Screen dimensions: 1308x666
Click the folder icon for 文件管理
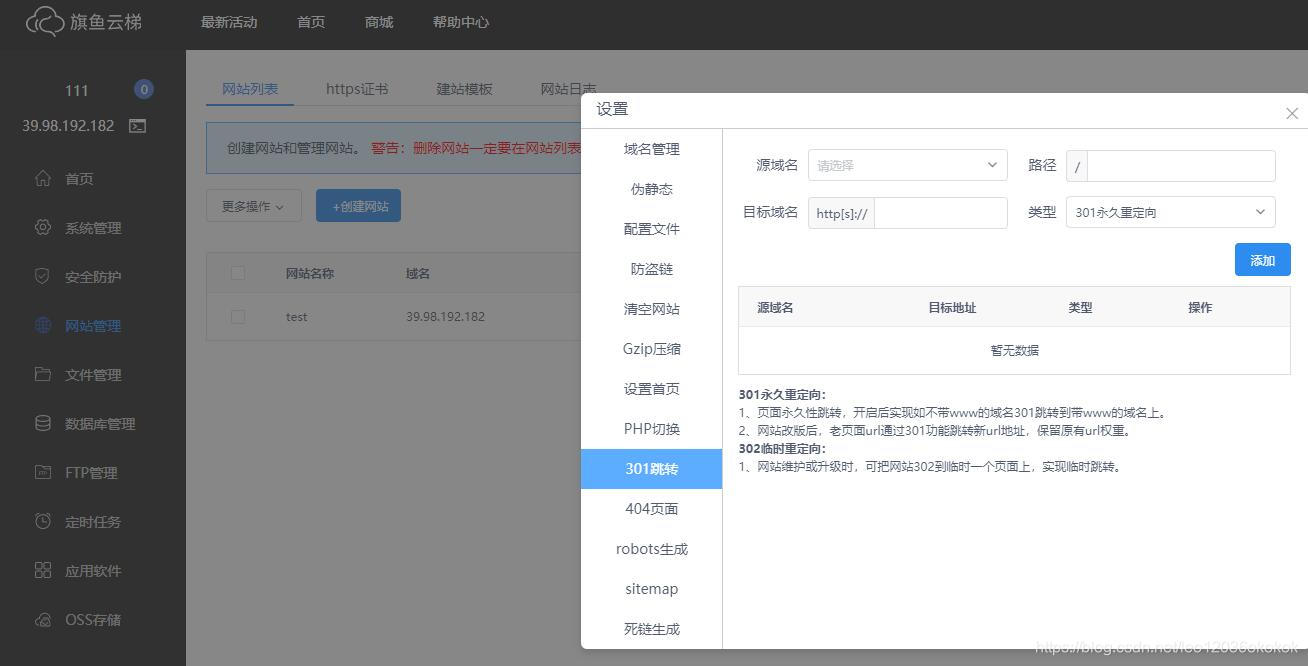tap(42, 374)
